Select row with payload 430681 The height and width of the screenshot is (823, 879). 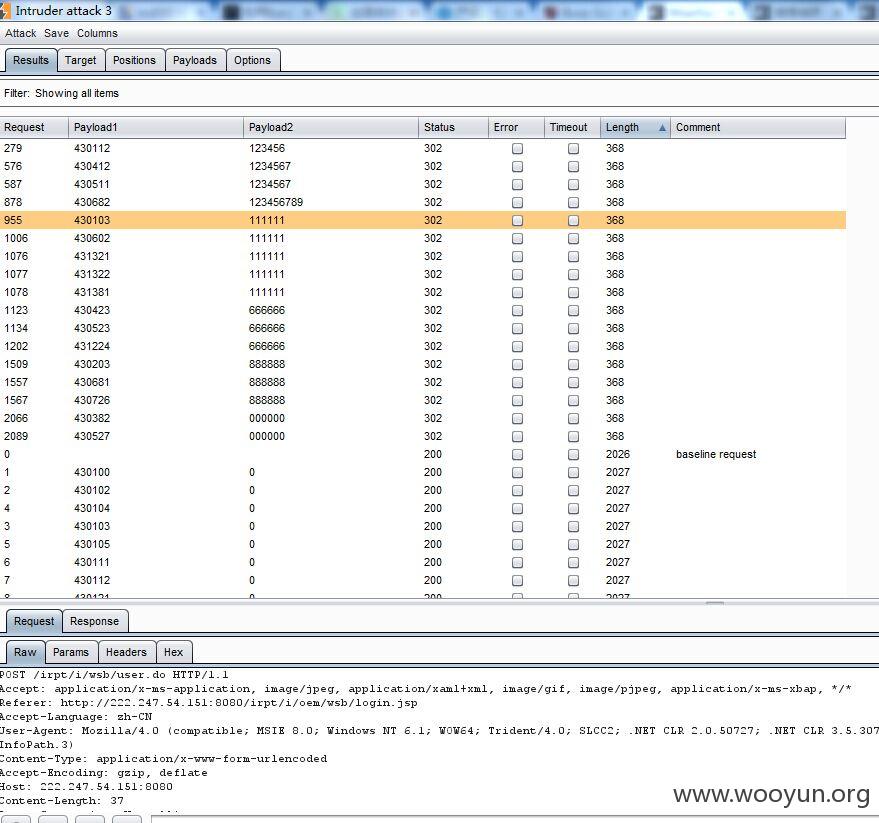click(x=423, y=382)
